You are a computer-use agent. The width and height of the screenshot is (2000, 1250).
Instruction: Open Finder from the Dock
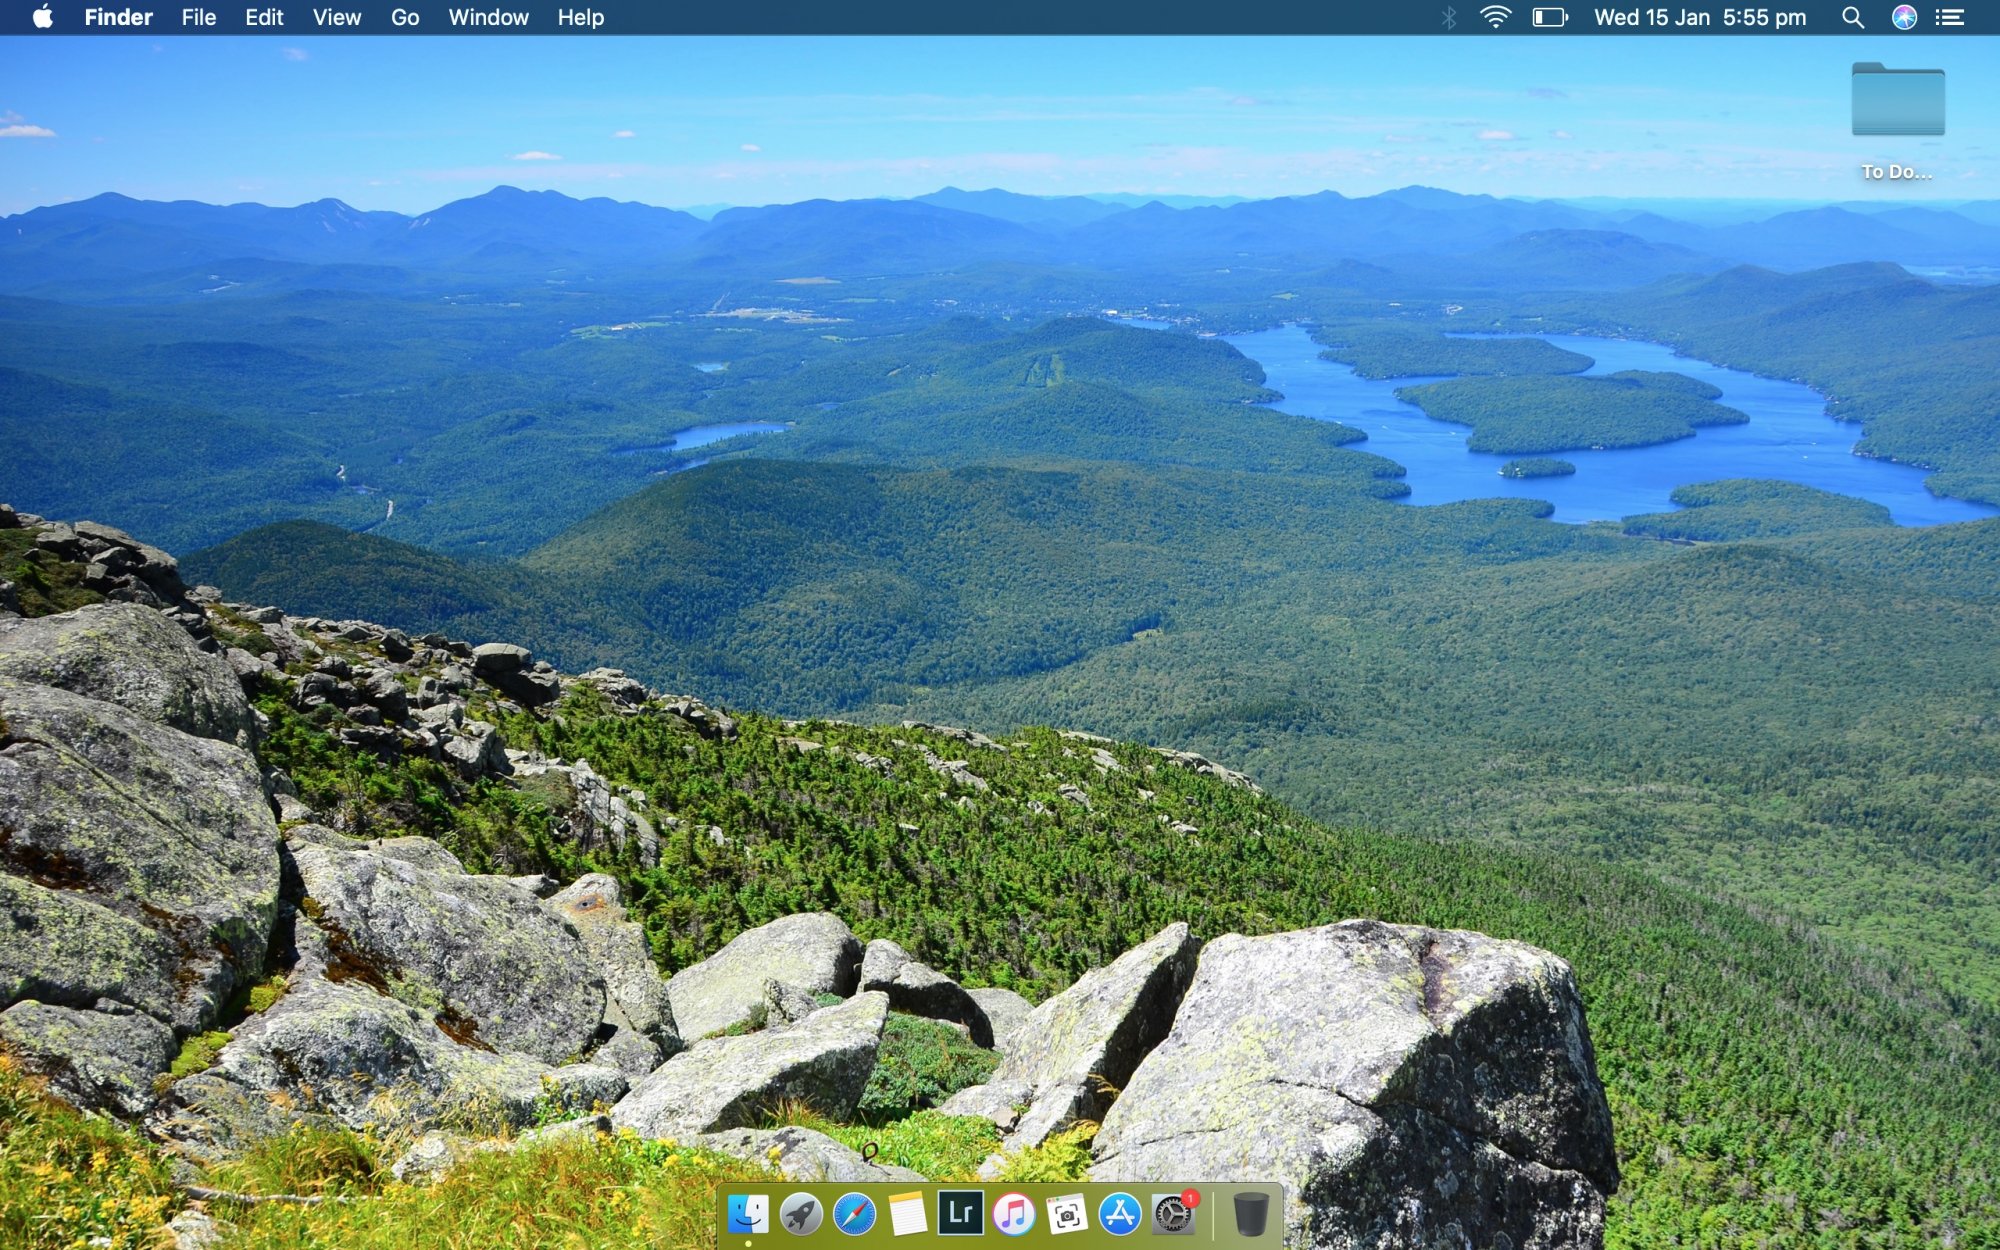tap(748, 1214)
